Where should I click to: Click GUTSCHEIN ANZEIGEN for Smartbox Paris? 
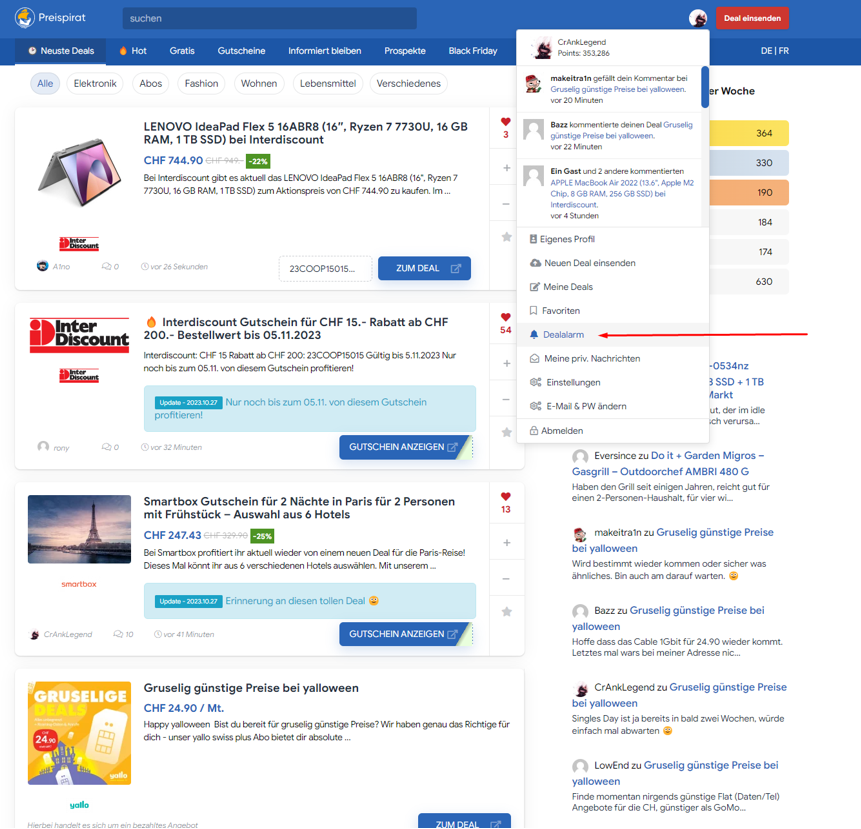coord(406,634)
